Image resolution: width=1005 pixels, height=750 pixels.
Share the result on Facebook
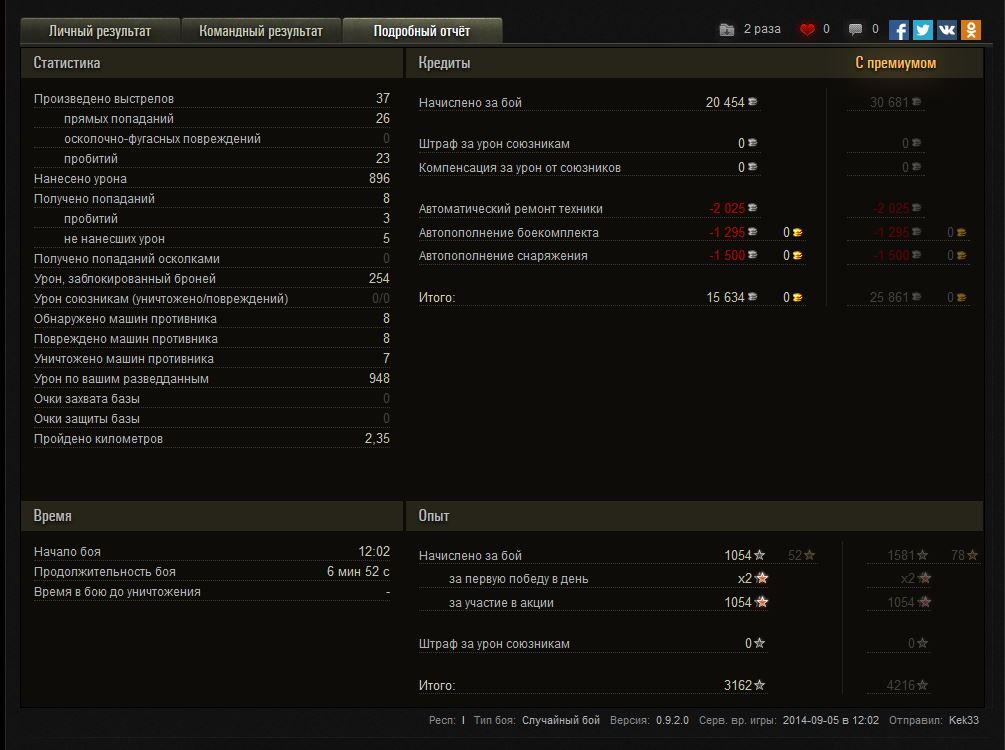(899, 30)
